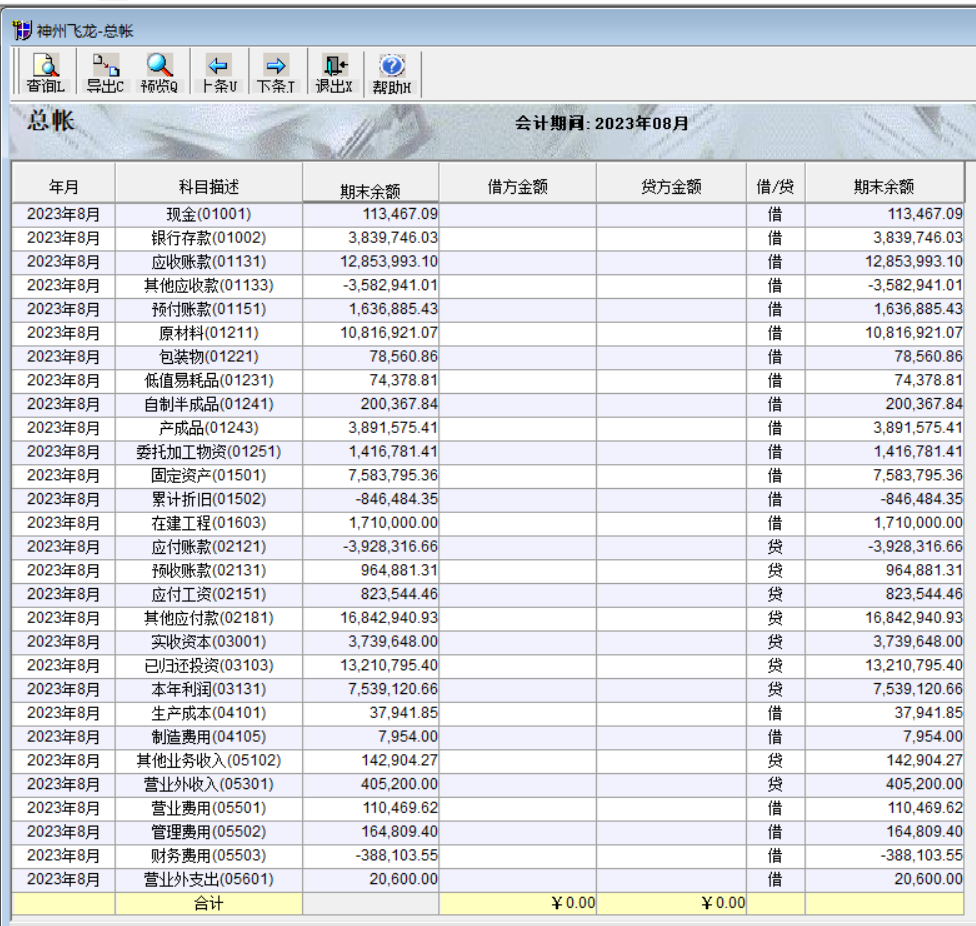The width and height of the screenshot is (976, 926).
Task: Select 预付账款(01151) account cell
Action: (209, 309)
